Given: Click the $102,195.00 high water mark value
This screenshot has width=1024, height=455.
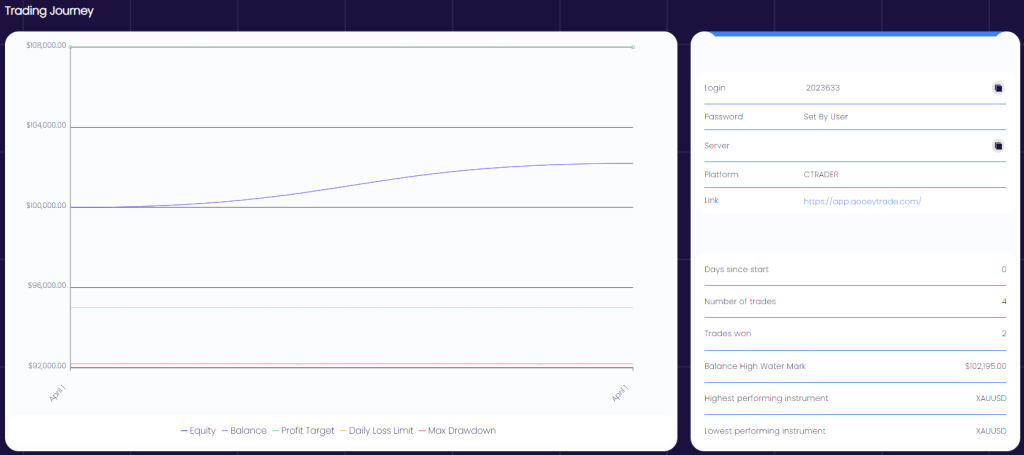Looking at the screenshot, I should tap(985, 366).
